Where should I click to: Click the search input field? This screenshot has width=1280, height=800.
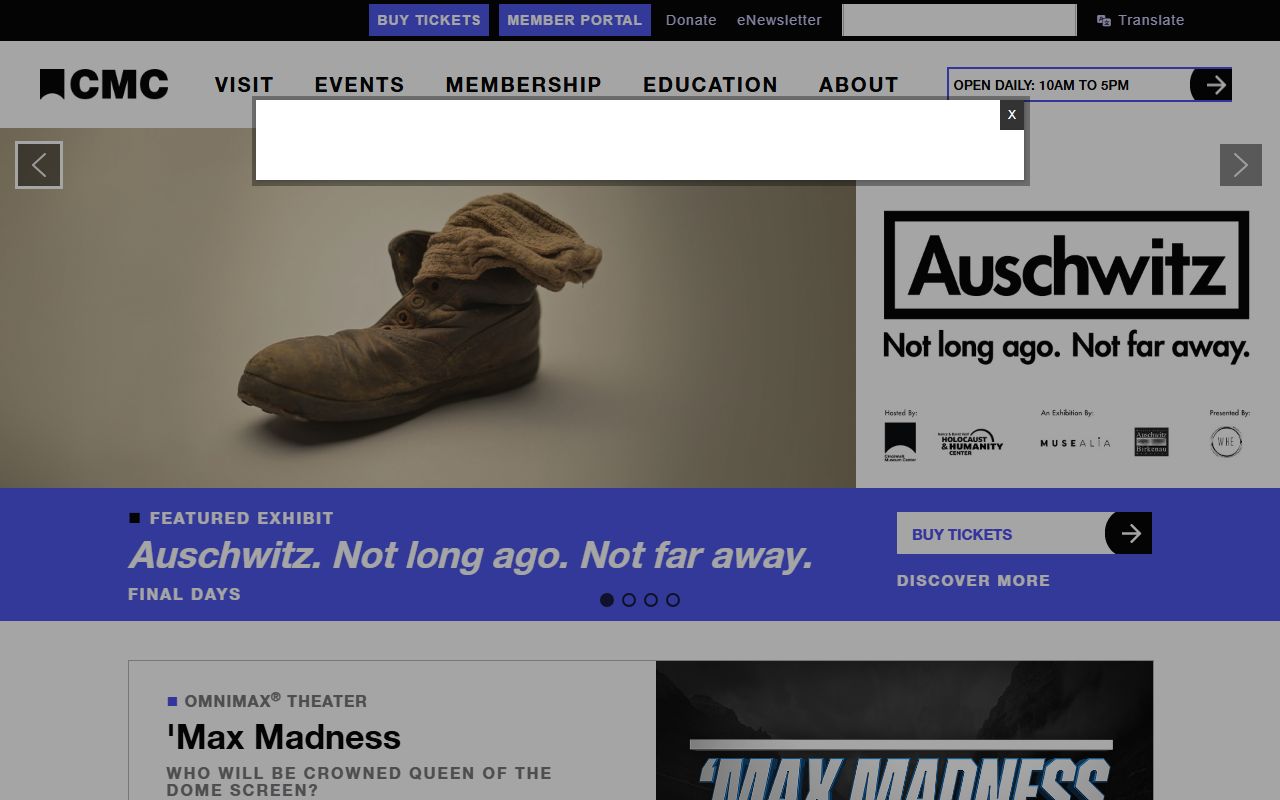pyautogui.click(x=958, y=20)
